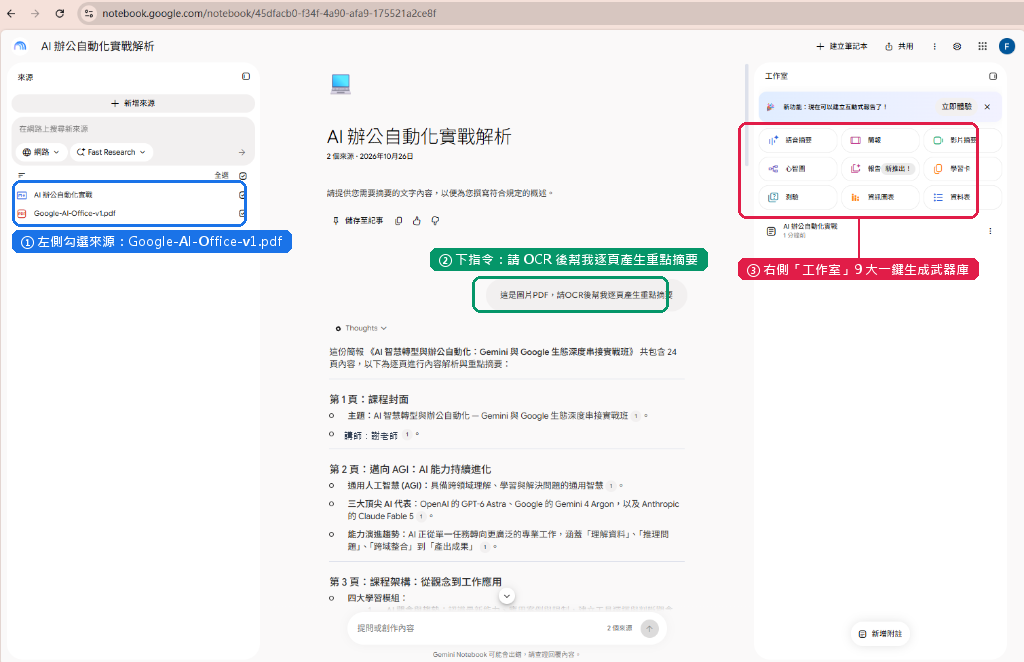This screenshot has width=1024, height=662.
Task: Expand the 網路 source type dropdown
Action: point(40,152)
